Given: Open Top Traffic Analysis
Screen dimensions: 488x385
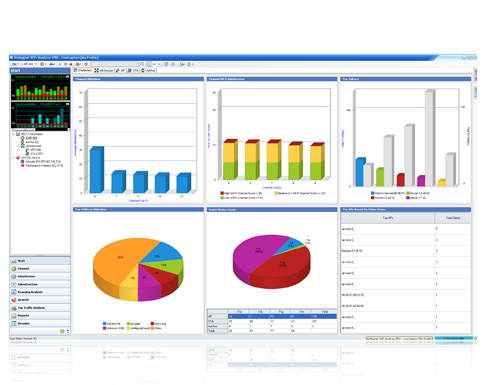Looking at the screenshot, I should pos(40,308).
